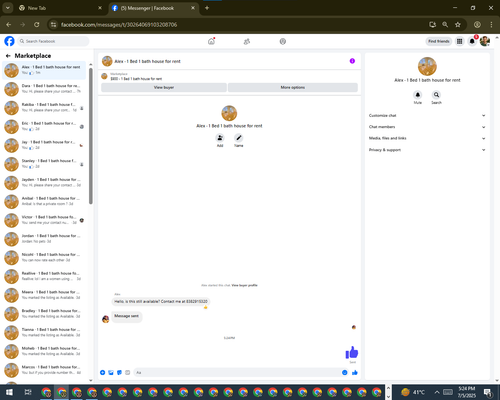Select the Messenger | Facebook tab

(153, 8)
